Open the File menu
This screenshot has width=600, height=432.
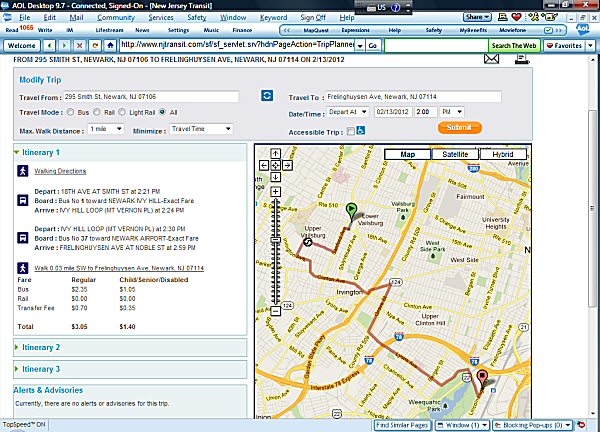pyautogui.click(x=24, y=17)
